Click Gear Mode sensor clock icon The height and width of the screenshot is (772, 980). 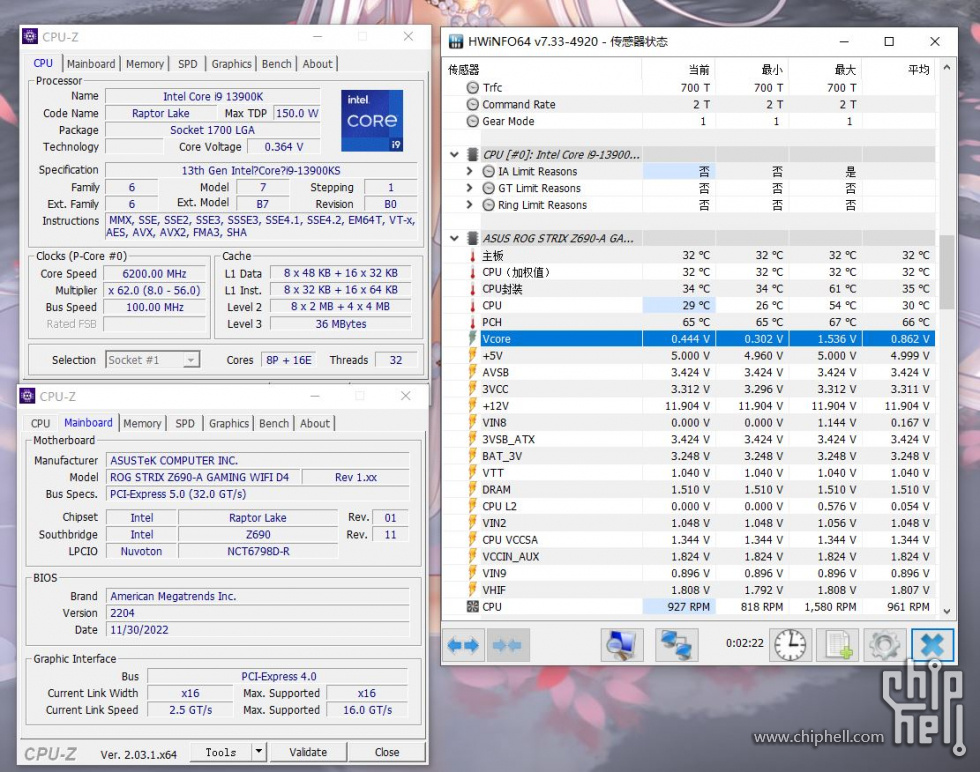473,121
